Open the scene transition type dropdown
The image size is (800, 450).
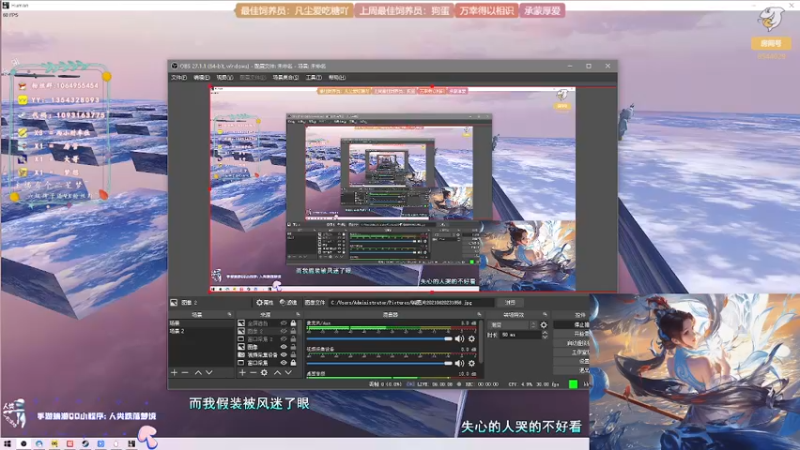click(x=513, y=325)
